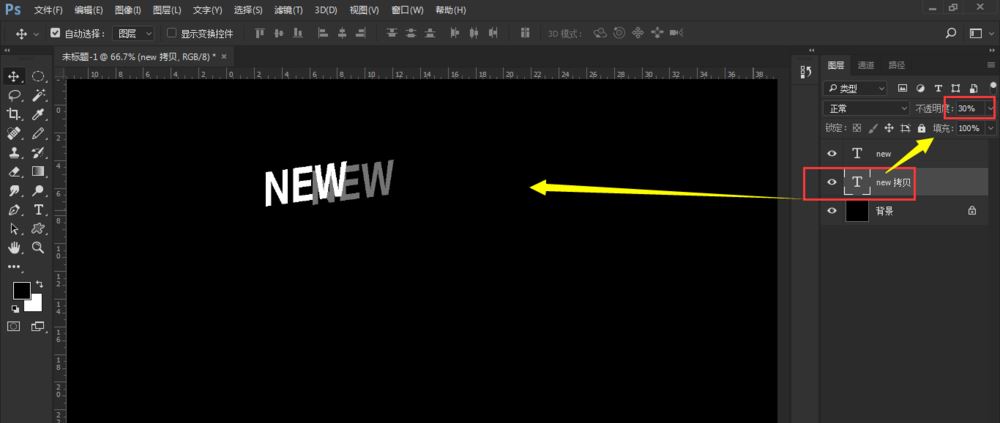This screenshot has width=1000, height=423.
Task: Click the foreground color swatch
Action: (x=21, y=290)
